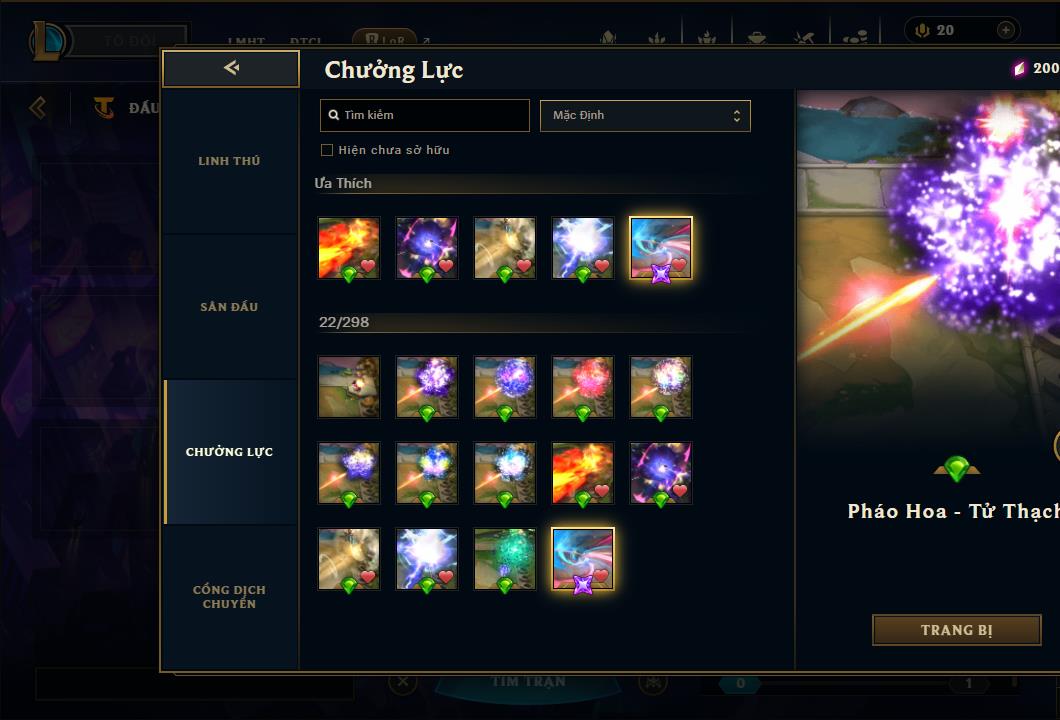The image size is (1060, 720).
Task: Focus the Tìm kiếm search field
Action: pyautogui.click(x=425, y=116)
